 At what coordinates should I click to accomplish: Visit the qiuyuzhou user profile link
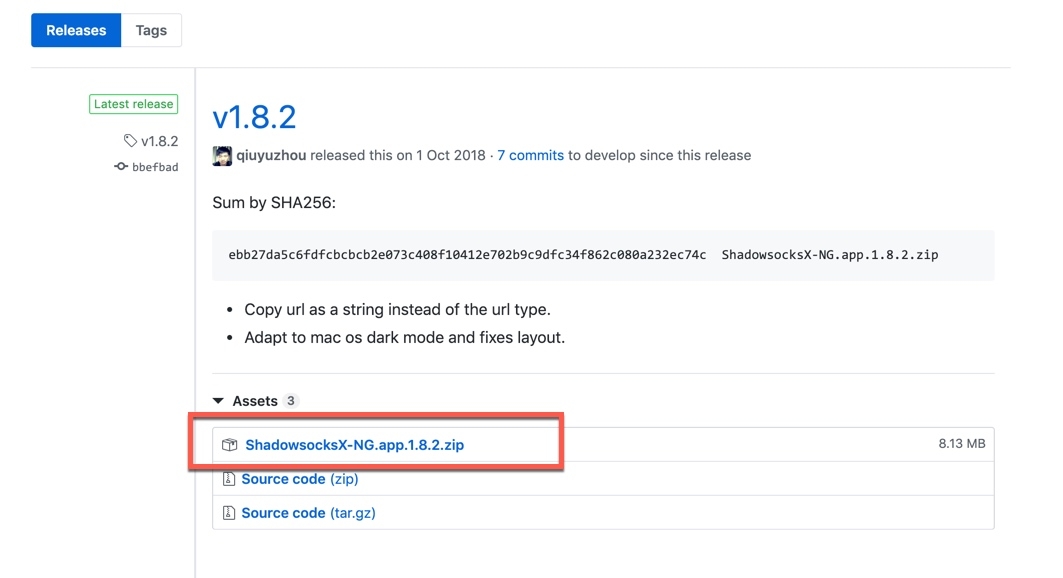[x=271, y=155]
